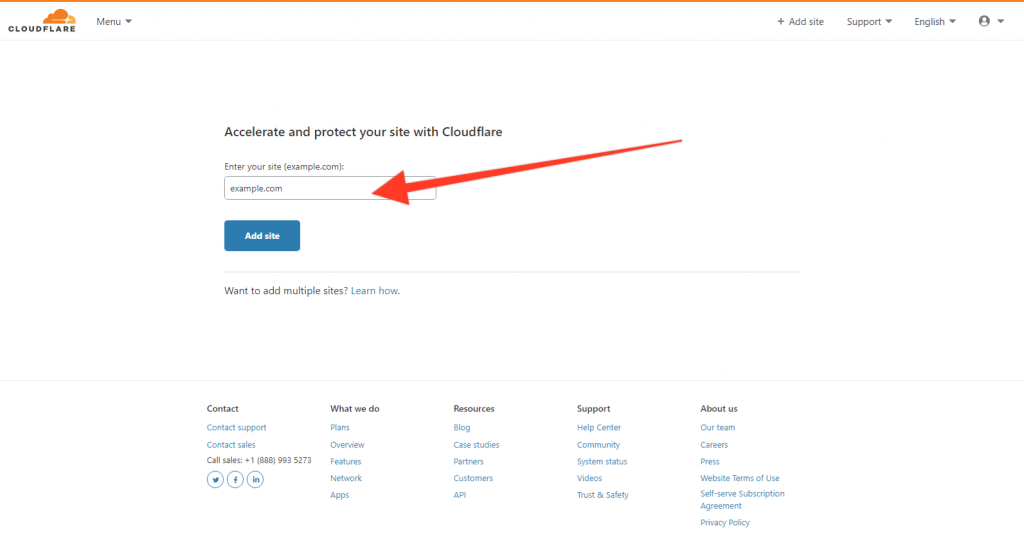Focus the example.com site input field

330,188
